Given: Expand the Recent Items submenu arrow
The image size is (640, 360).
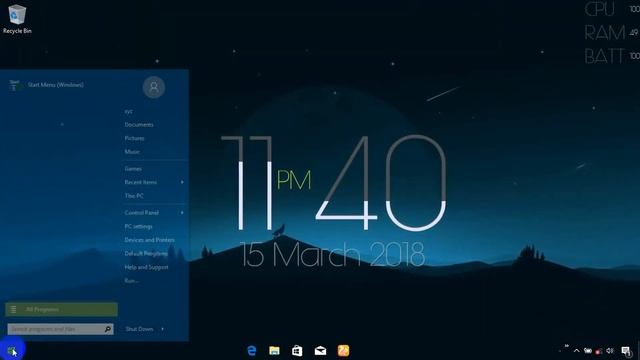Looking at the screenshot, I should tap(182, 182).
